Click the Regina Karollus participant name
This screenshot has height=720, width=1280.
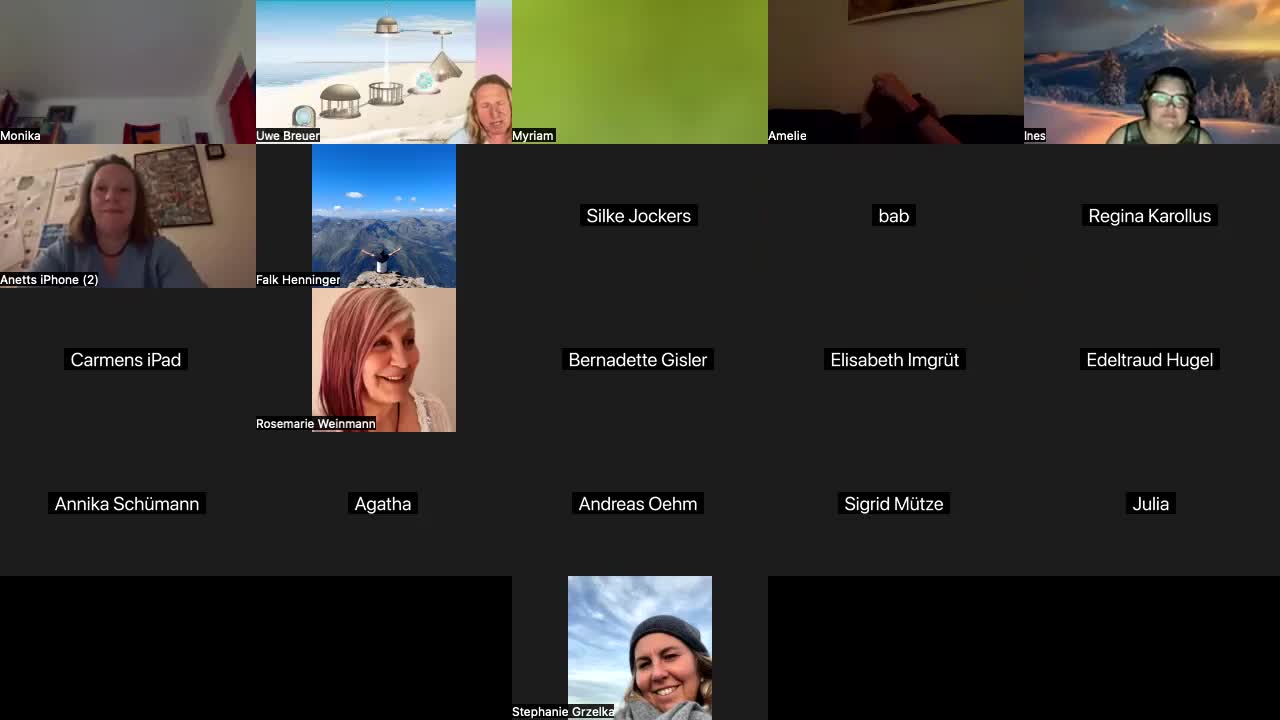[x=1150, y=216]
